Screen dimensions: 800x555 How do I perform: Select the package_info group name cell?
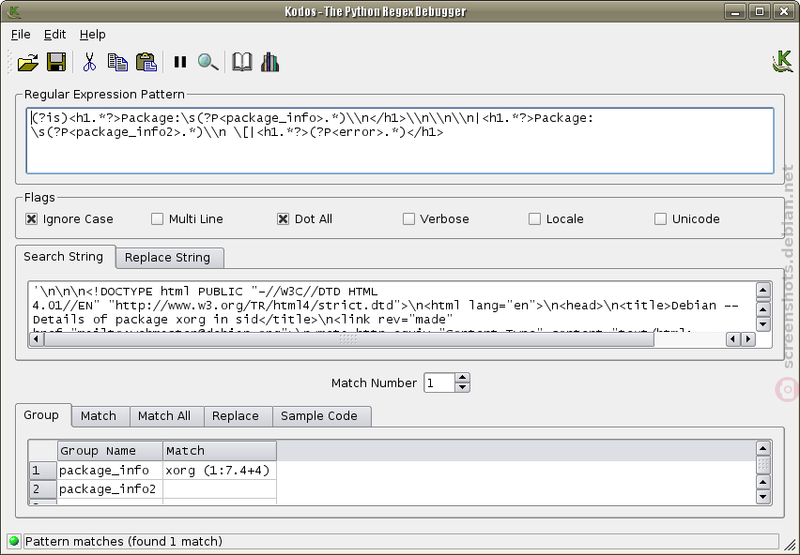110,470
